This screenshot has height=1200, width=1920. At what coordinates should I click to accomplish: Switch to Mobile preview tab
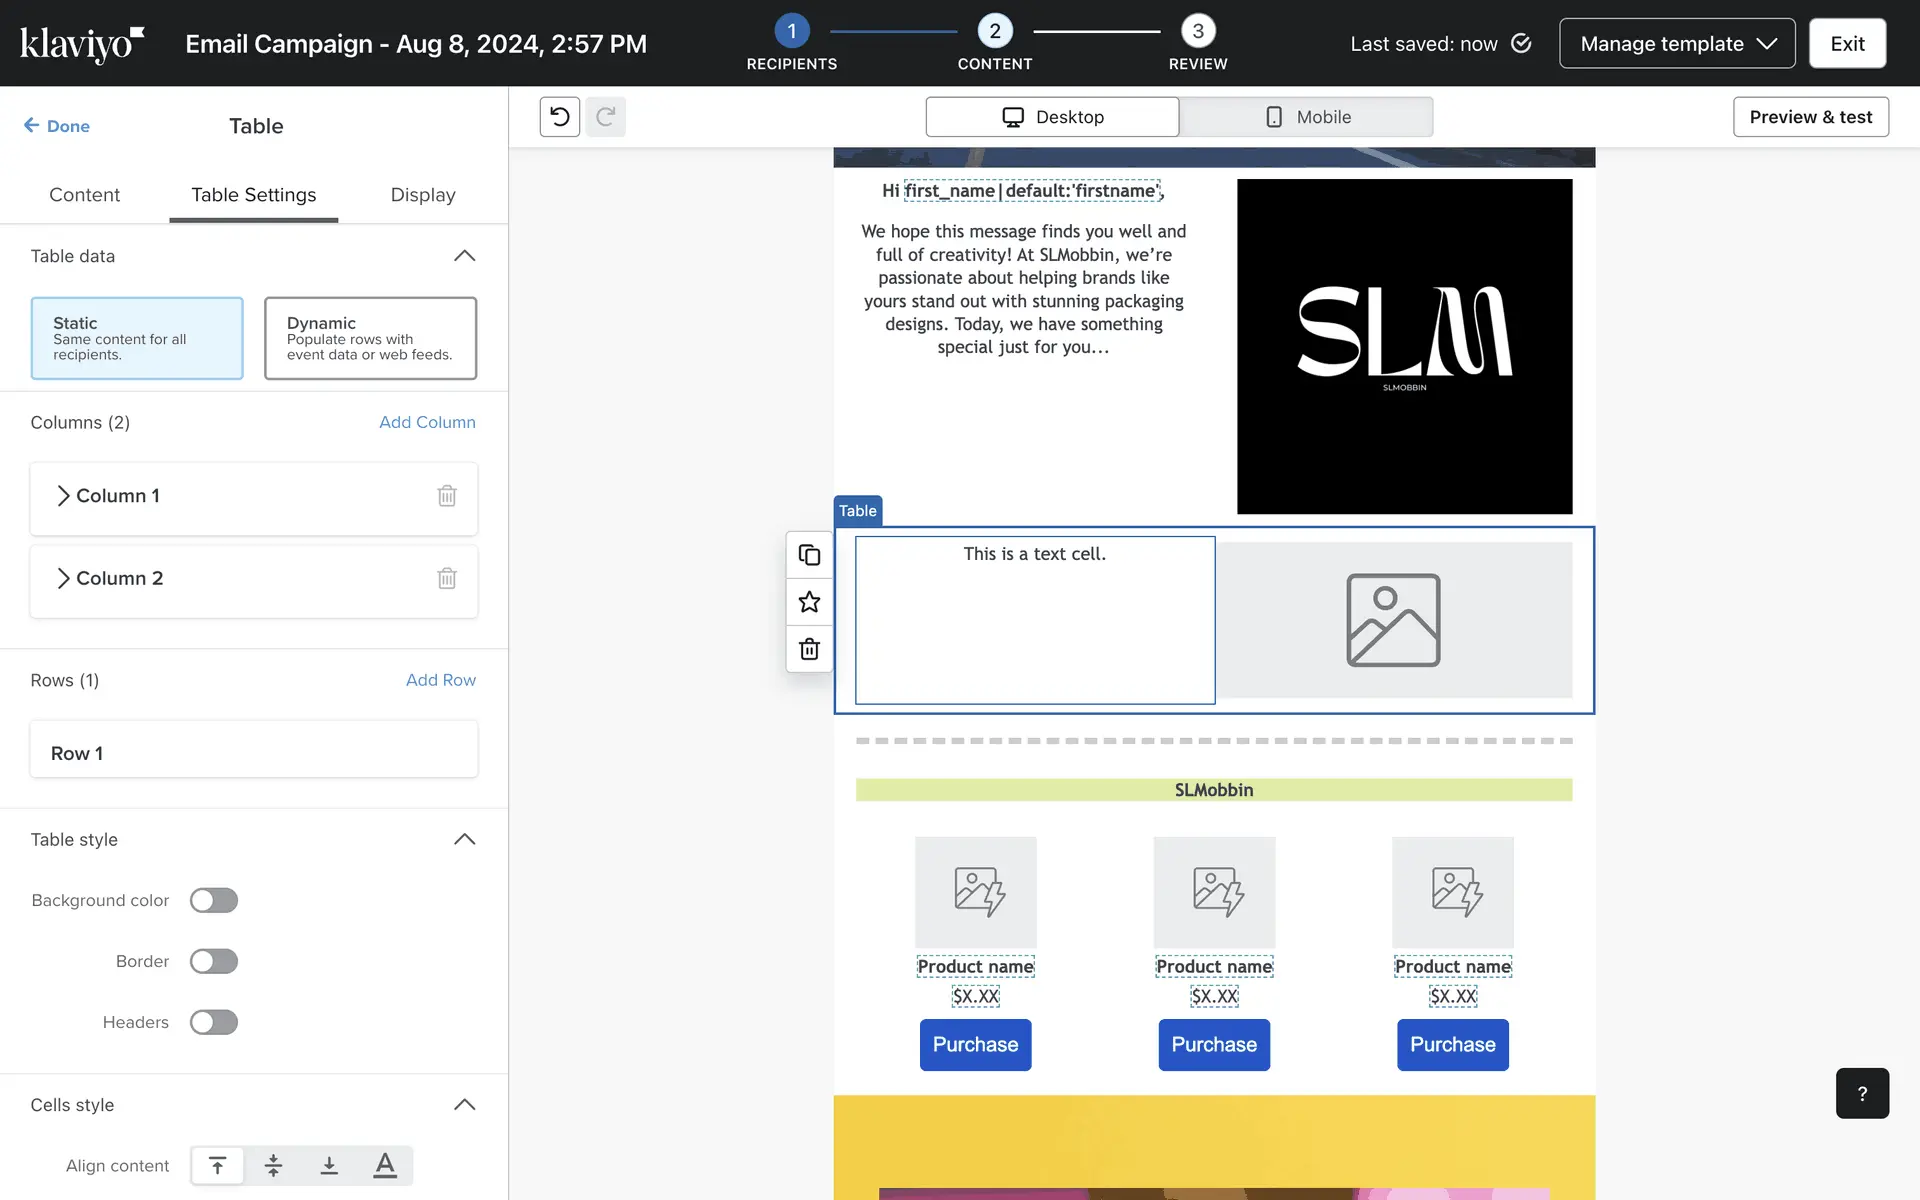click(x=1306, y=117)
